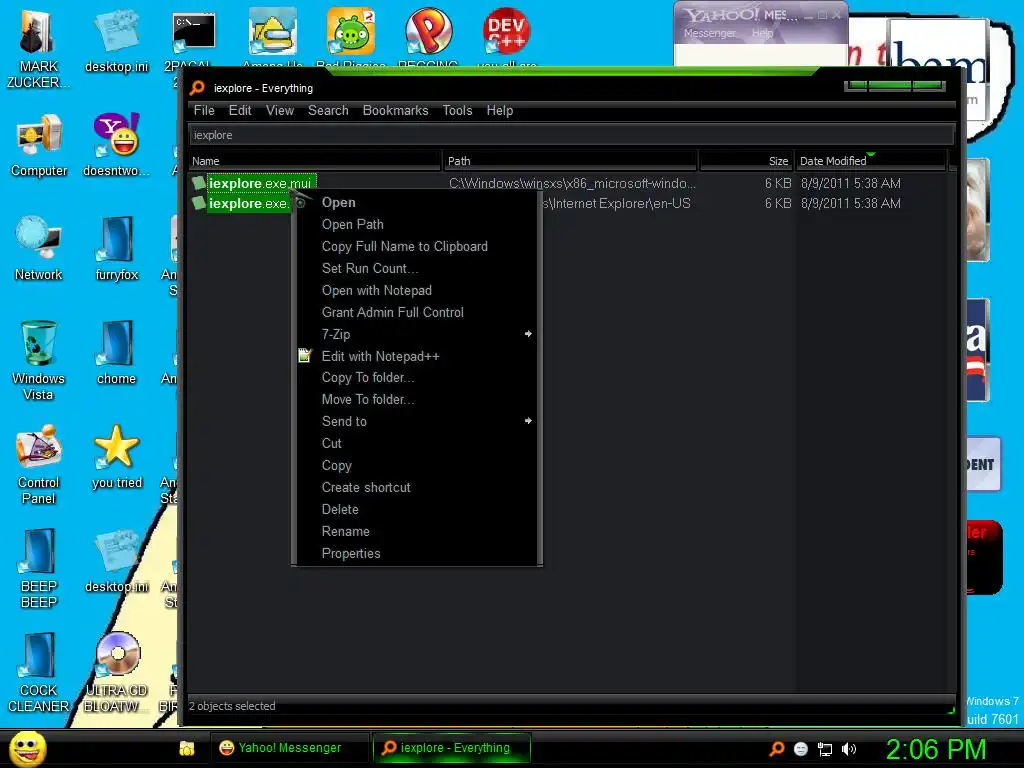
Task: Open the File menu in Everything
Action: [204, 110]
